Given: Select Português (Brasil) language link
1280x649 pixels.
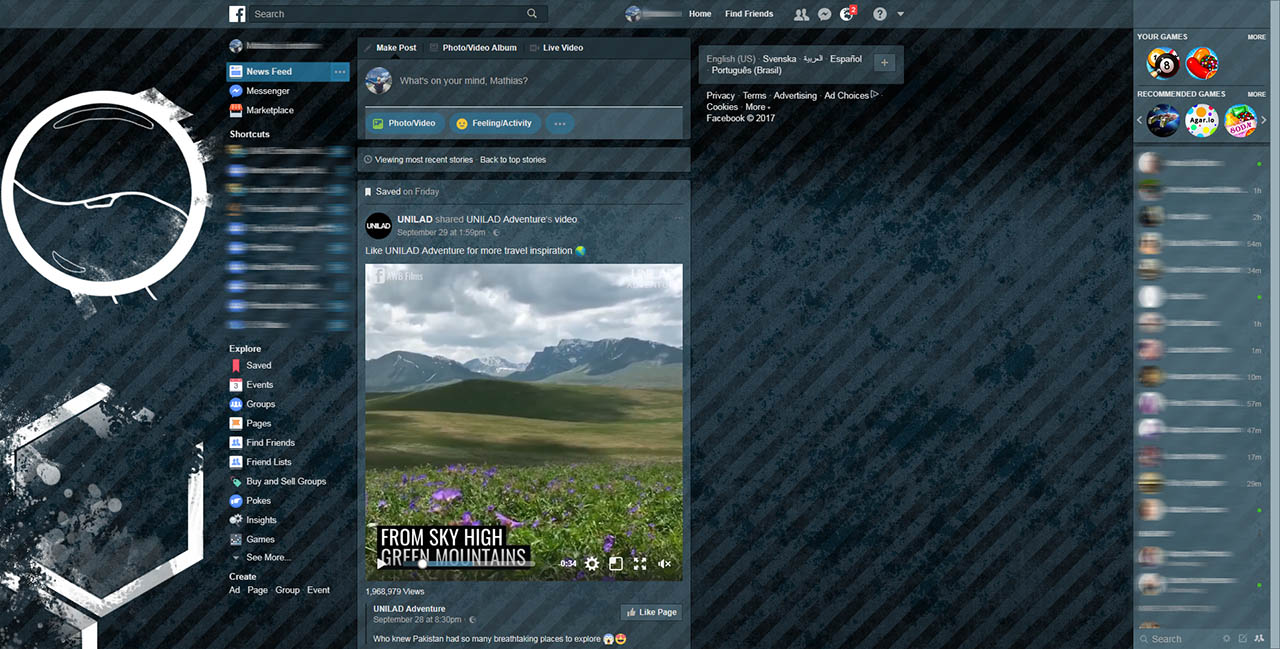Looking at the screenshot, I should 746,71.
